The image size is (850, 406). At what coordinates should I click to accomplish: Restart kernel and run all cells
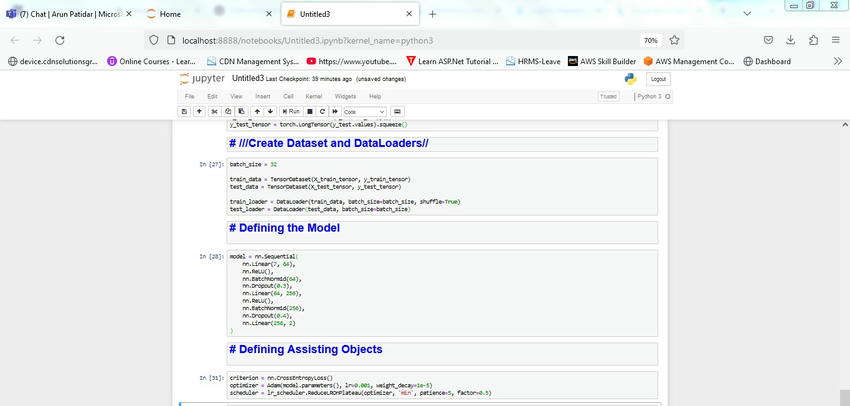(x=335, y=111)
